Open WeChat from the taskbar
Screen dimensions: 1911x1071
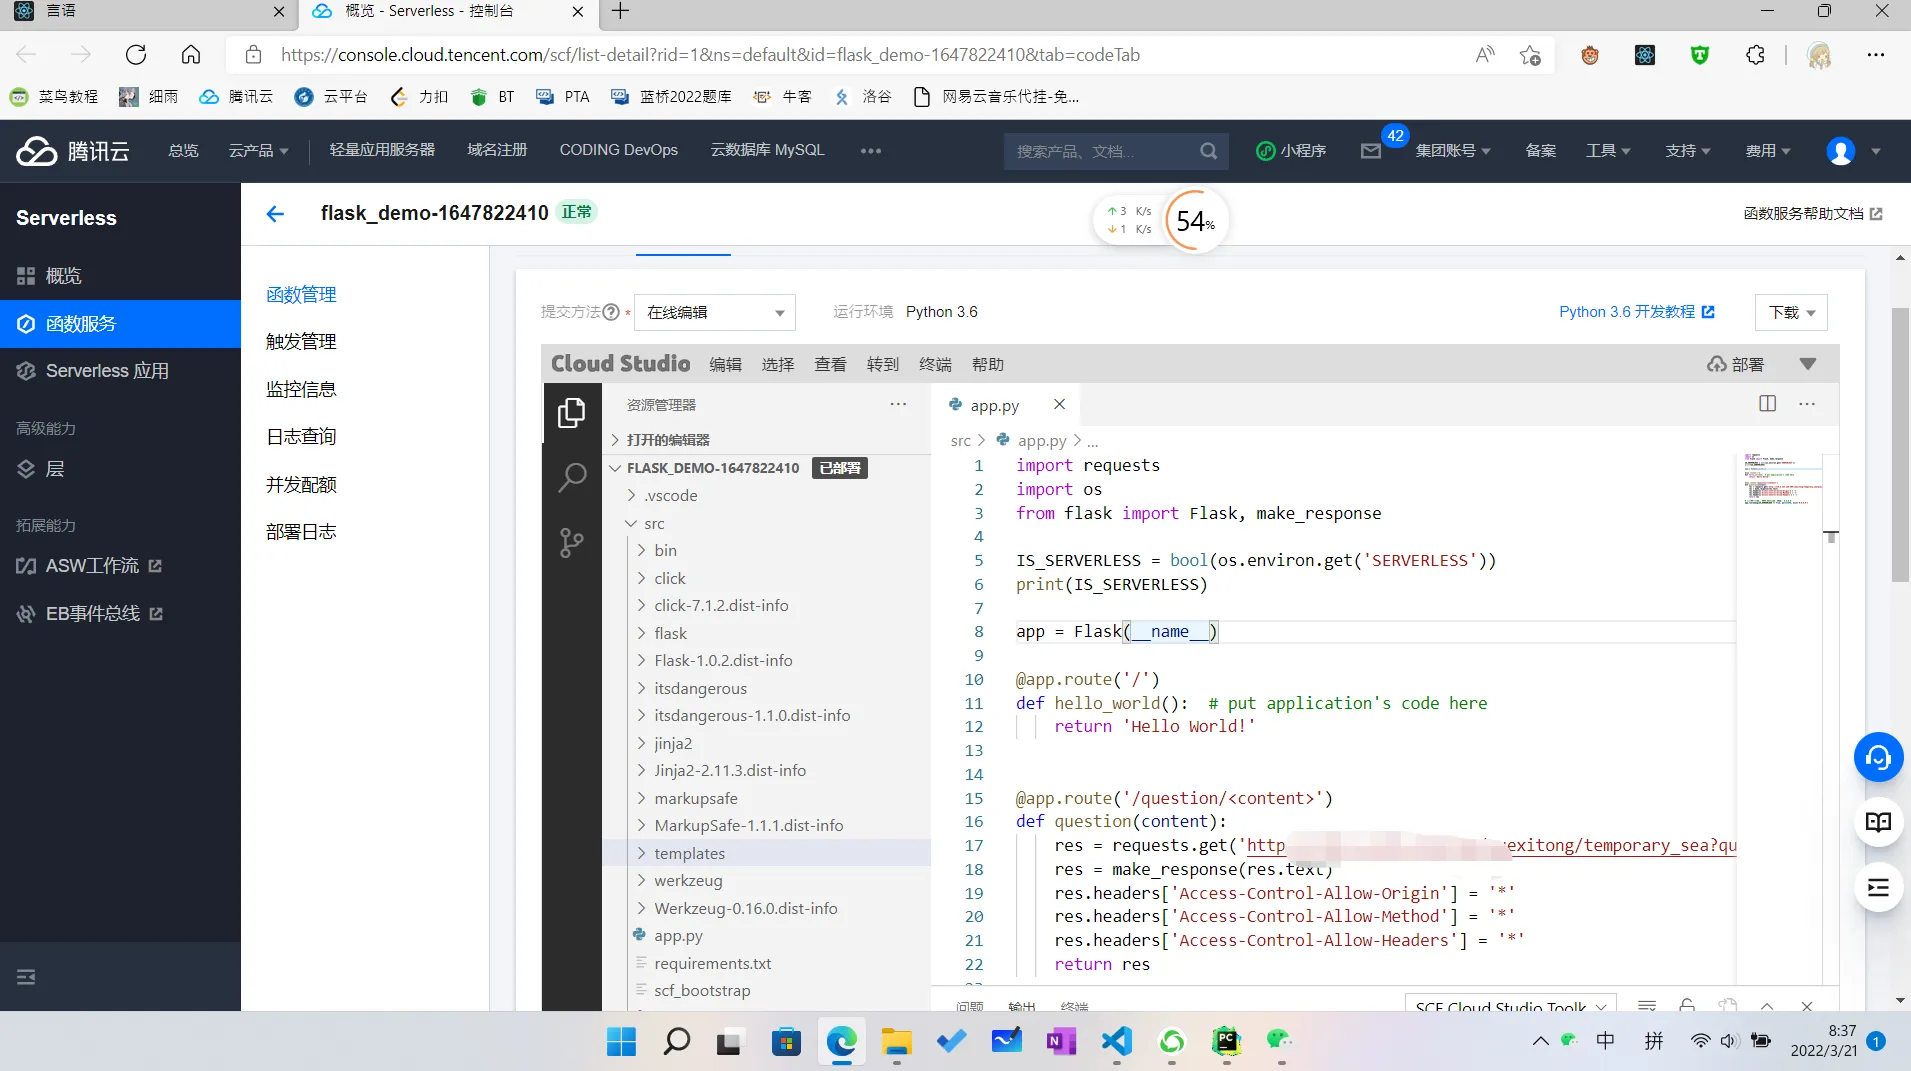tap(1280, 1041)
